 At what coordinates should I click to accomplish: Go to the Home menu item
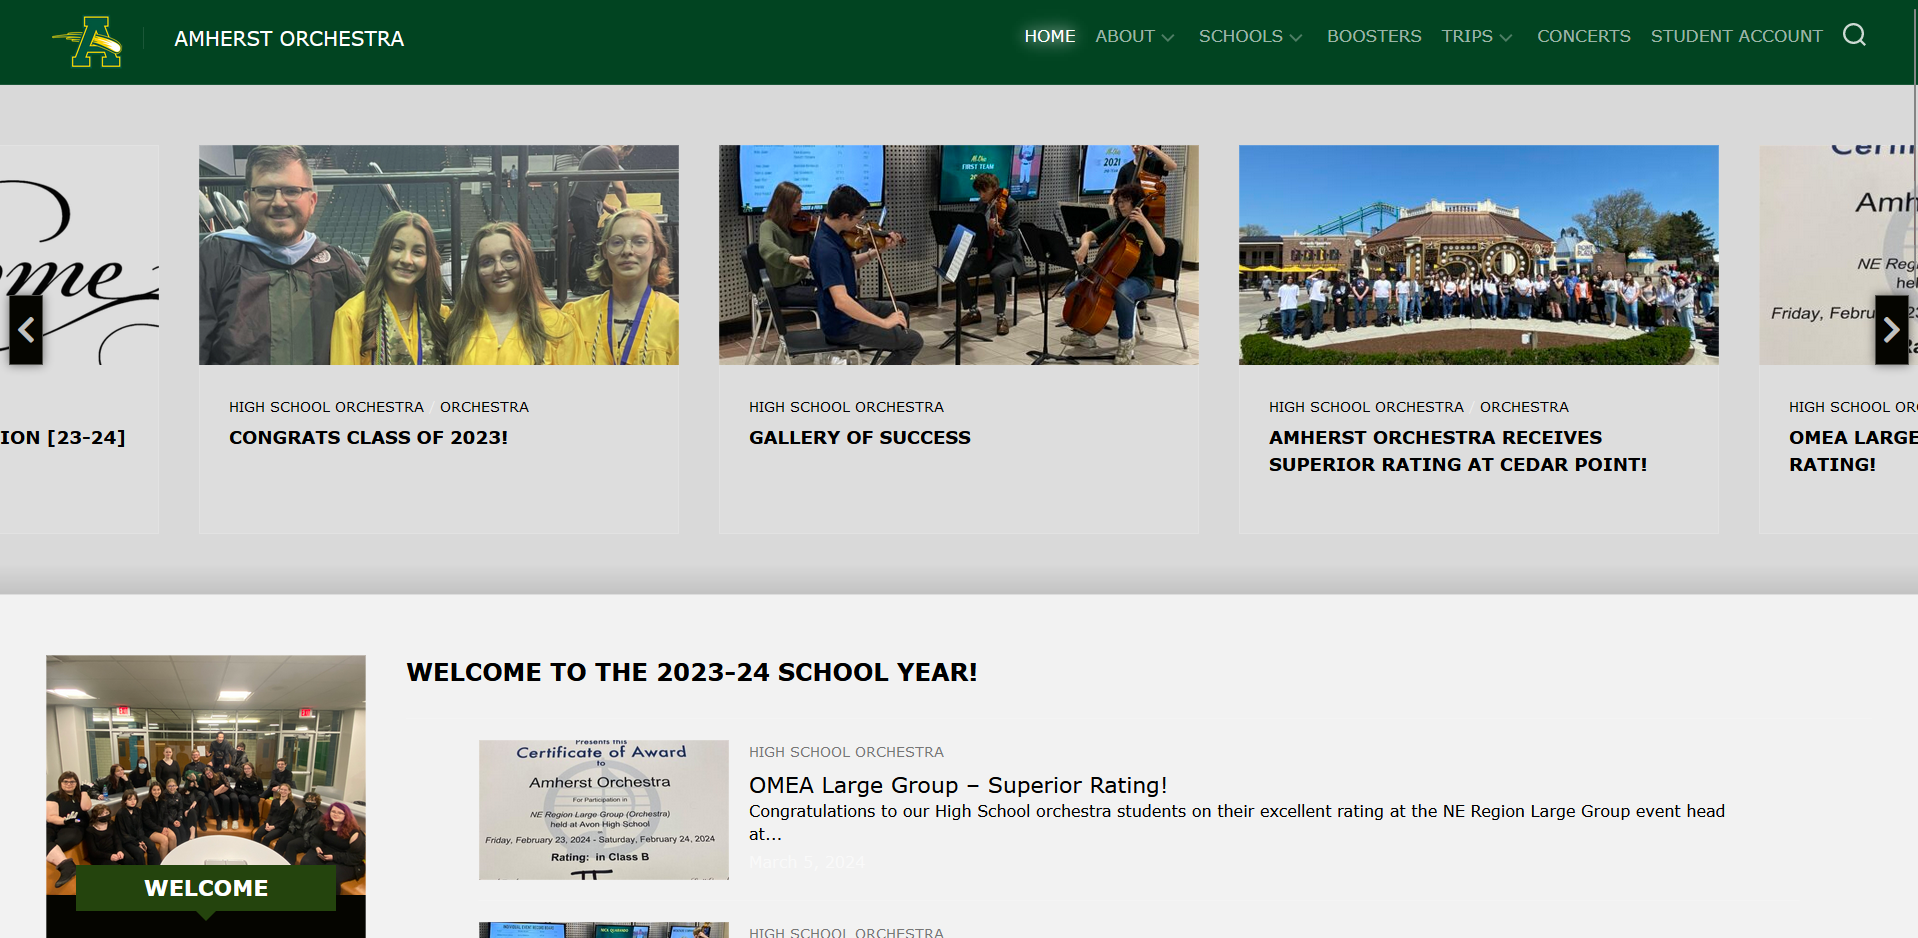click(x=1049, y=36)
